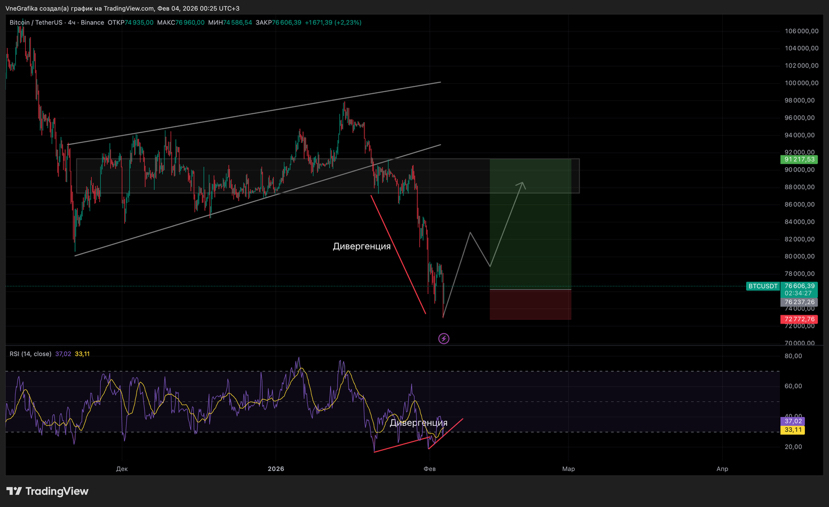The image size is (829, 507).
Task: Click the yellow 33,11 RSI legend value
Action: coord(82,354)
